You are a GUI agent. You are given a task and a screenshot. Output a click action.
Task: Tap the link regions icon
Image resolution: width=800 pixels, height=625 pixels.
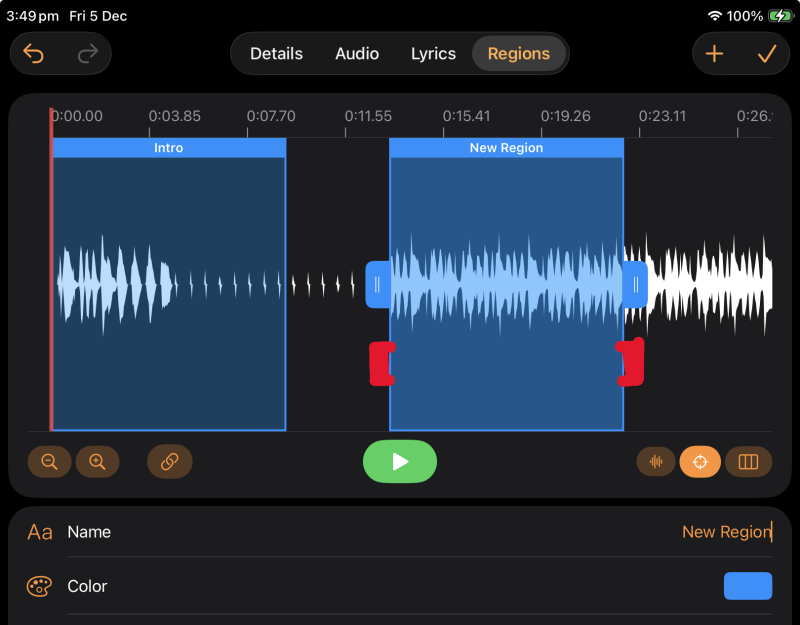pos(169,462)
